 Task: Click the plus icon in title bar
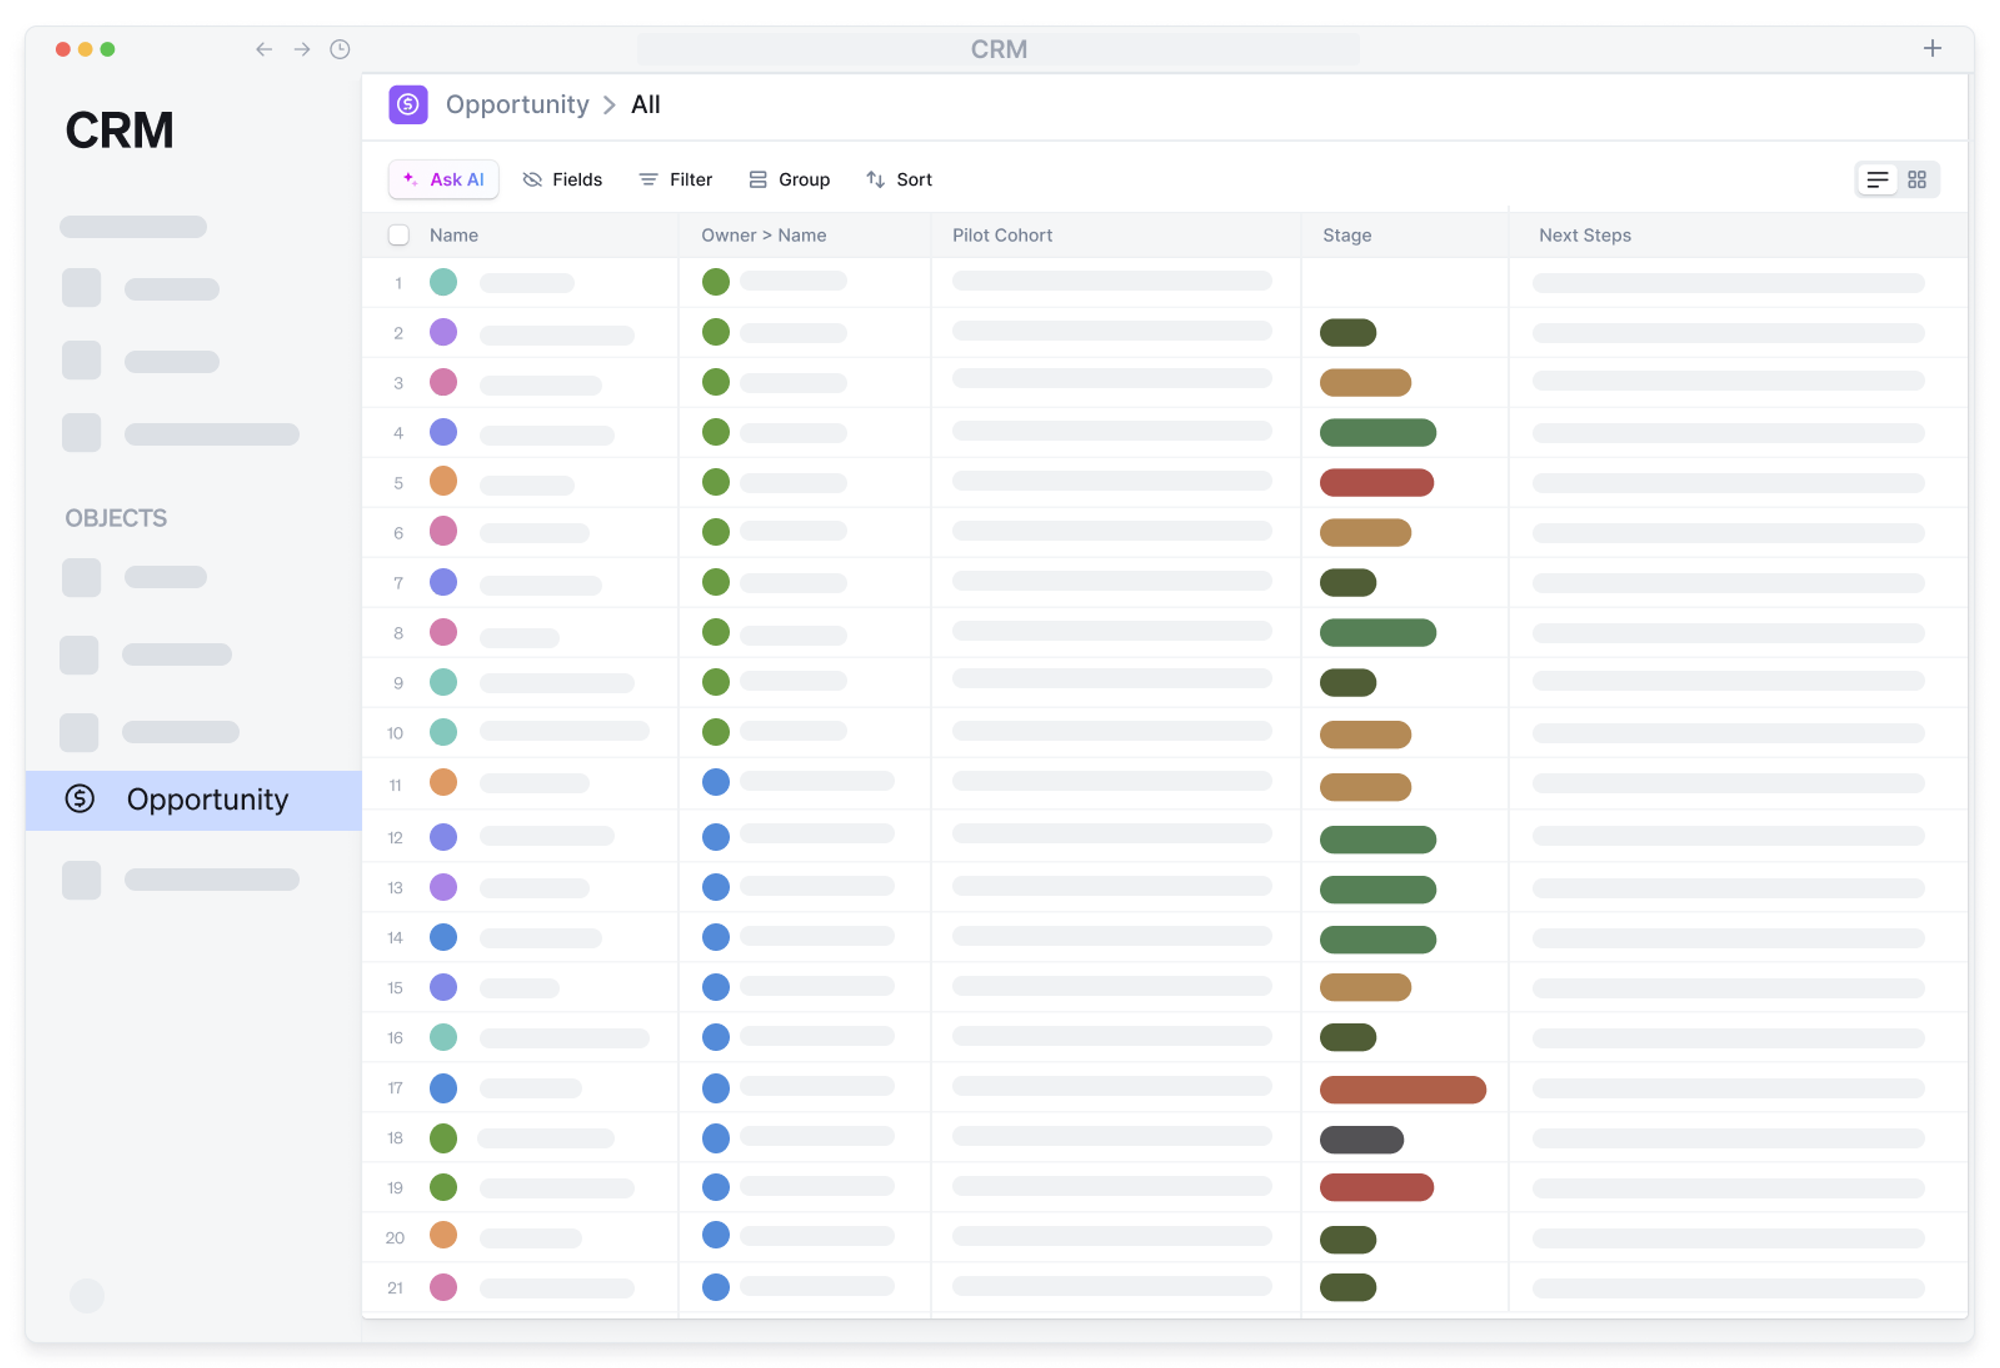(x=1932, y=48)
